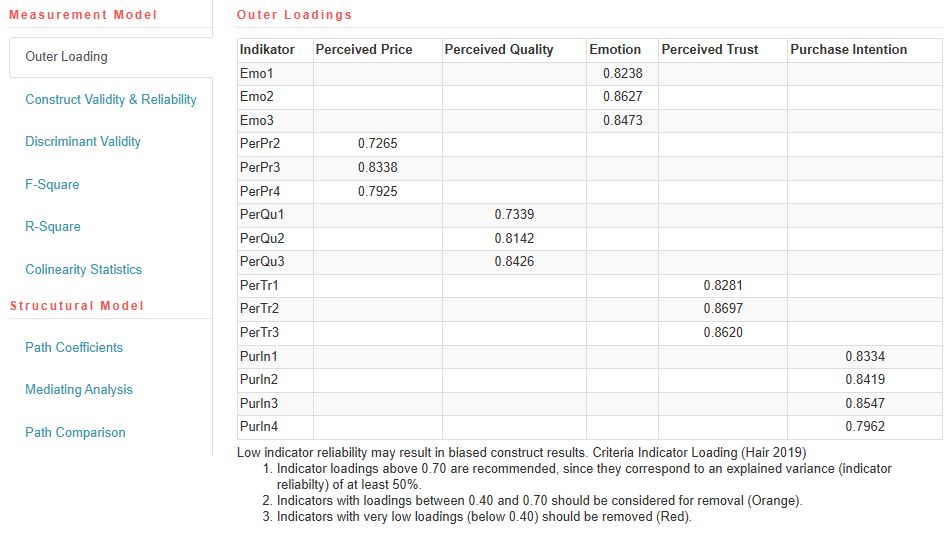Select the Outer Loading tab
Screen dimensions: 948x551
click(x=66, y=57)
